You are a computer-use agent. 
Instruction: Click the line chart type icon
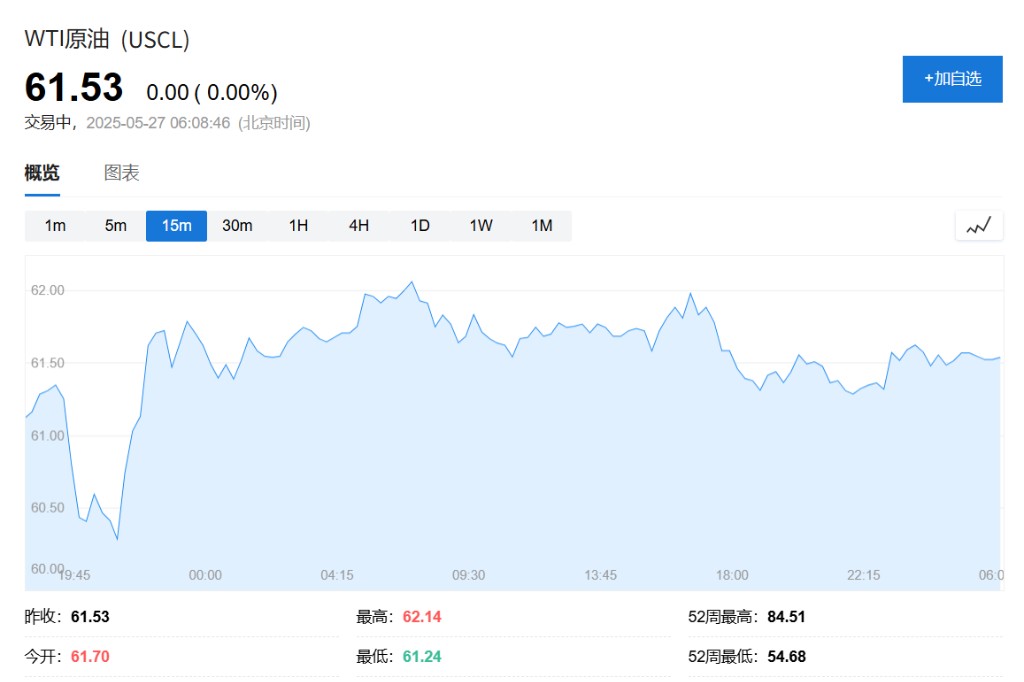click(978, 226)
